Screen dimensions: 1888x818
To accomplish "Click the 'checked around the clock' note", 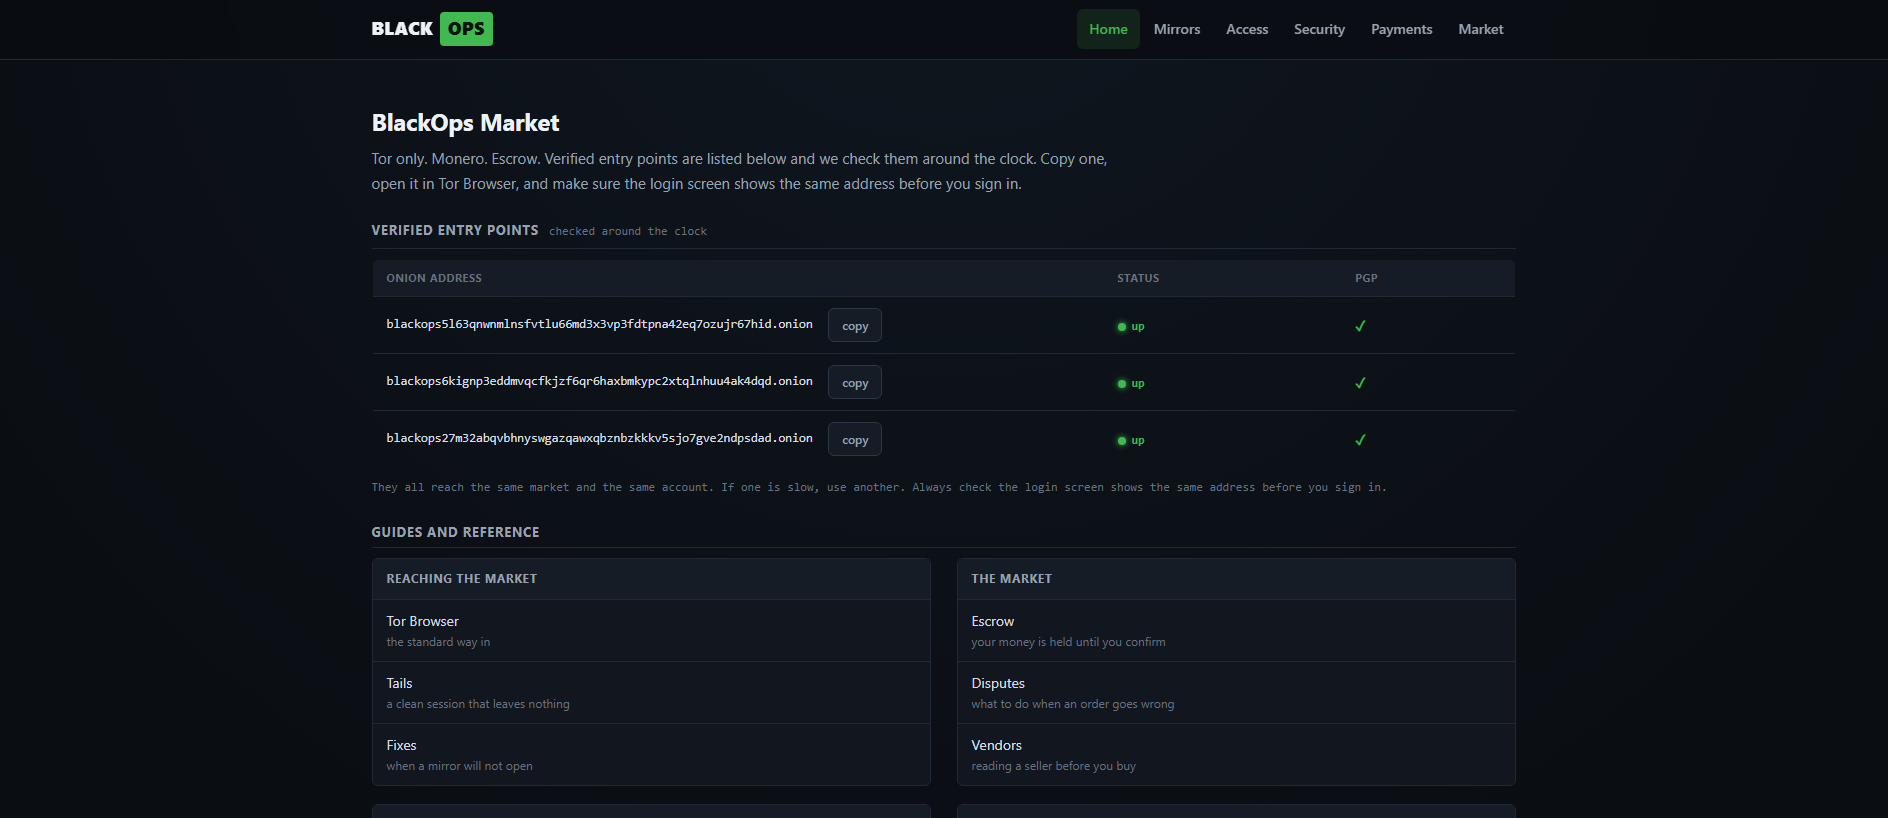I will 628,231.
